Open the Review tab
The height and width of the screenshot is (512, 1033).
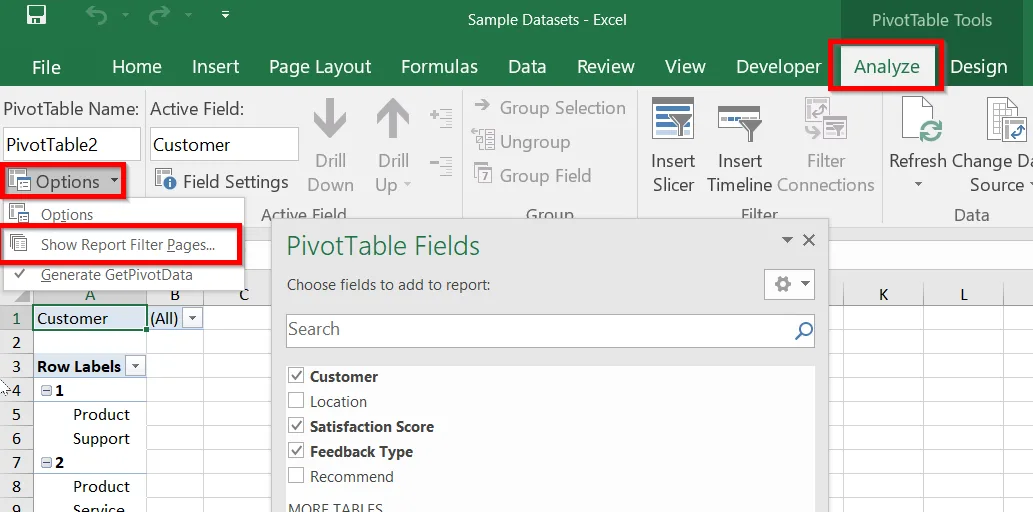tap(605, 67)
